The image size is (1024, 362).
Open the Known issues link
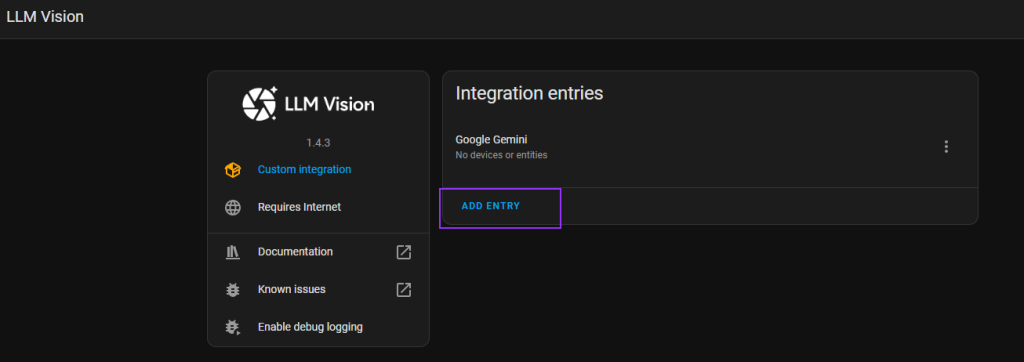(x=291, y=289)
